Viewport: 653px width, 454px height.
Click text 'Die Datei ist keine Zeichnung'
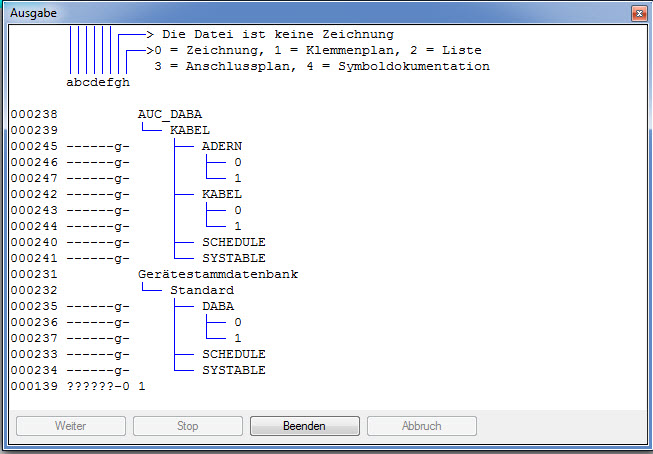click(x=278, y=34)
